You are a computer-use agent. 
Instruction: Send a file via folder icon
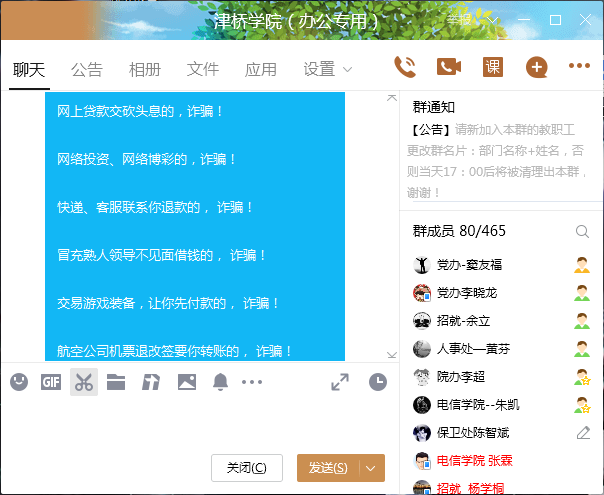pyautogui.click(x=116, y=382)
